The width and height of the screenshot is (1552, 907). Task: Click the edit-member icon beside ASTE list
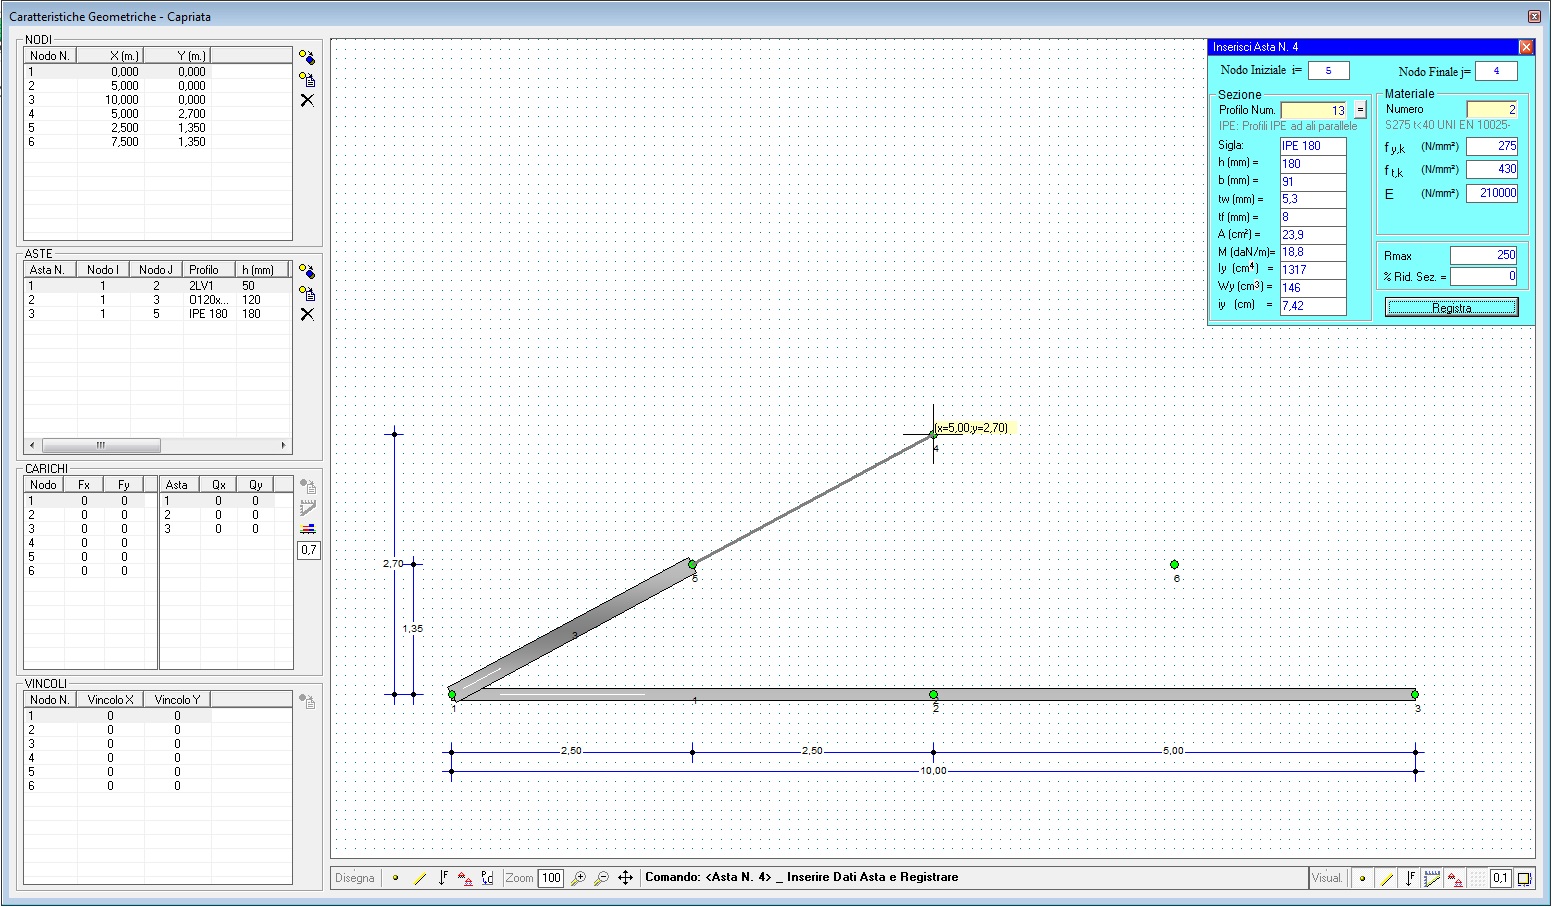click(x=307, y=293)
